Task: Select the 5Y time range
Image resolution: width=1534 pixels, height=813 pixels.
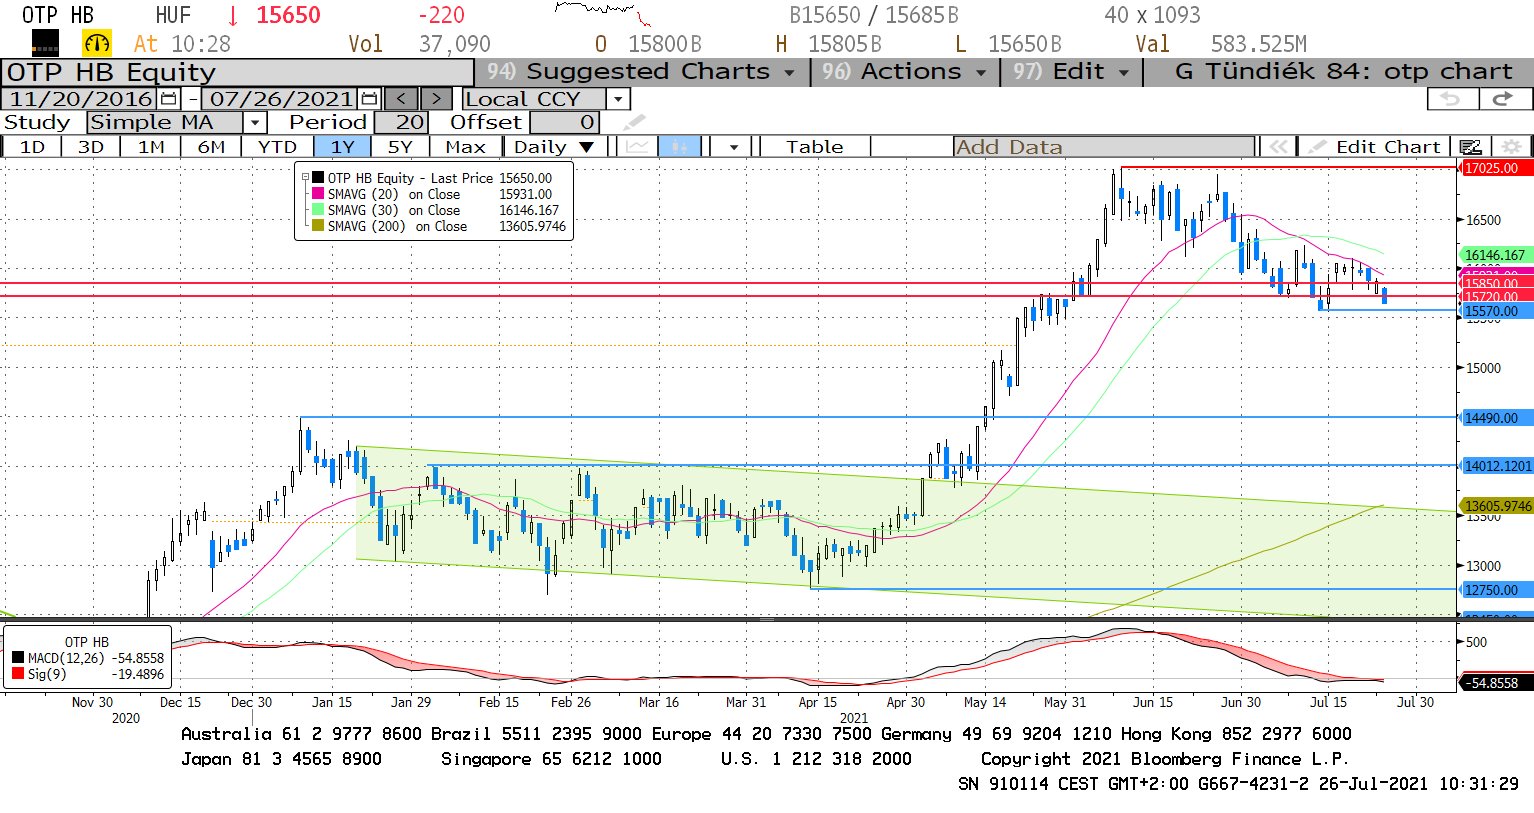Action: pos(400,146)
